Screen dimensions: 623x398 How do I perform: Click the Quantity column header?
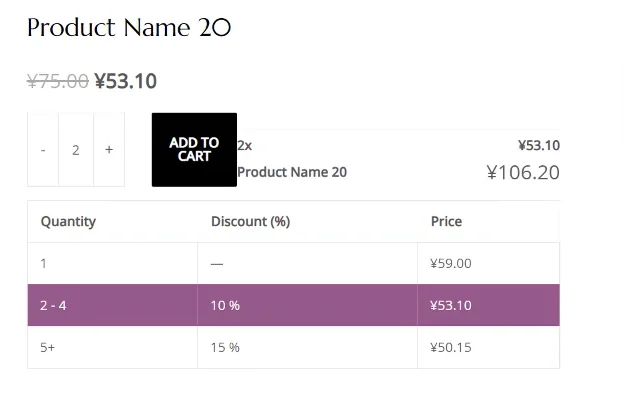pos(68,221)
